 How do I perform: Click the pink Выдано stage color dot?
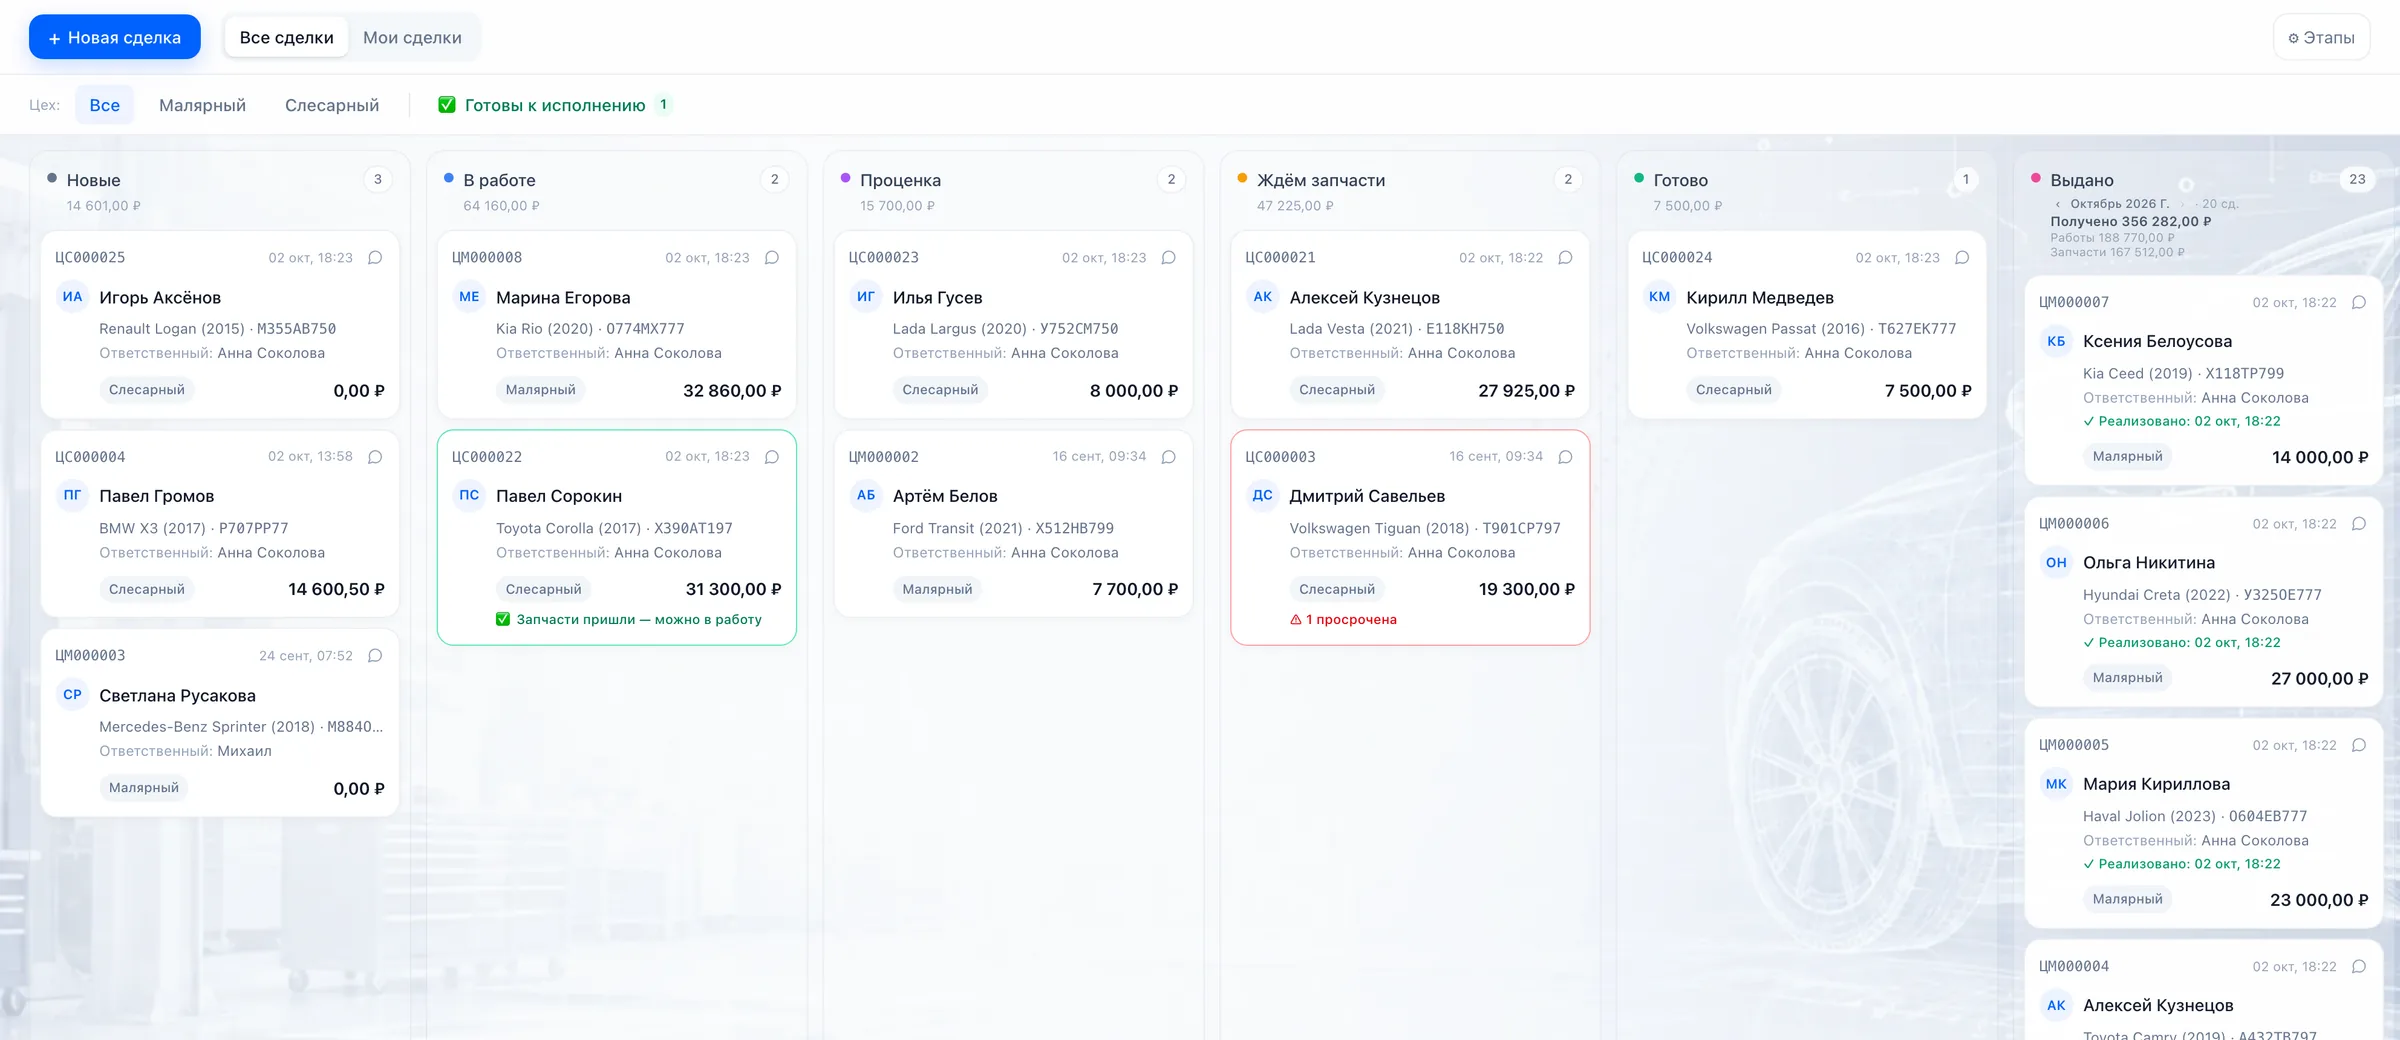coord(2036,178)
